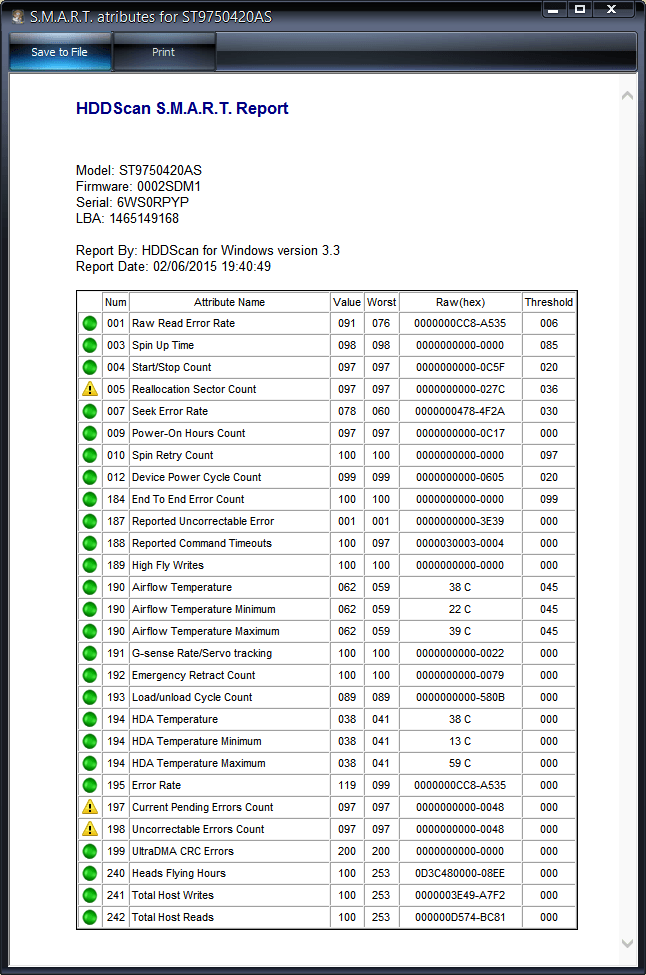Viewport: 646px width, 975px height.
Task: Click the green status icon for Spin Up Time
Action: click(90, 345)
